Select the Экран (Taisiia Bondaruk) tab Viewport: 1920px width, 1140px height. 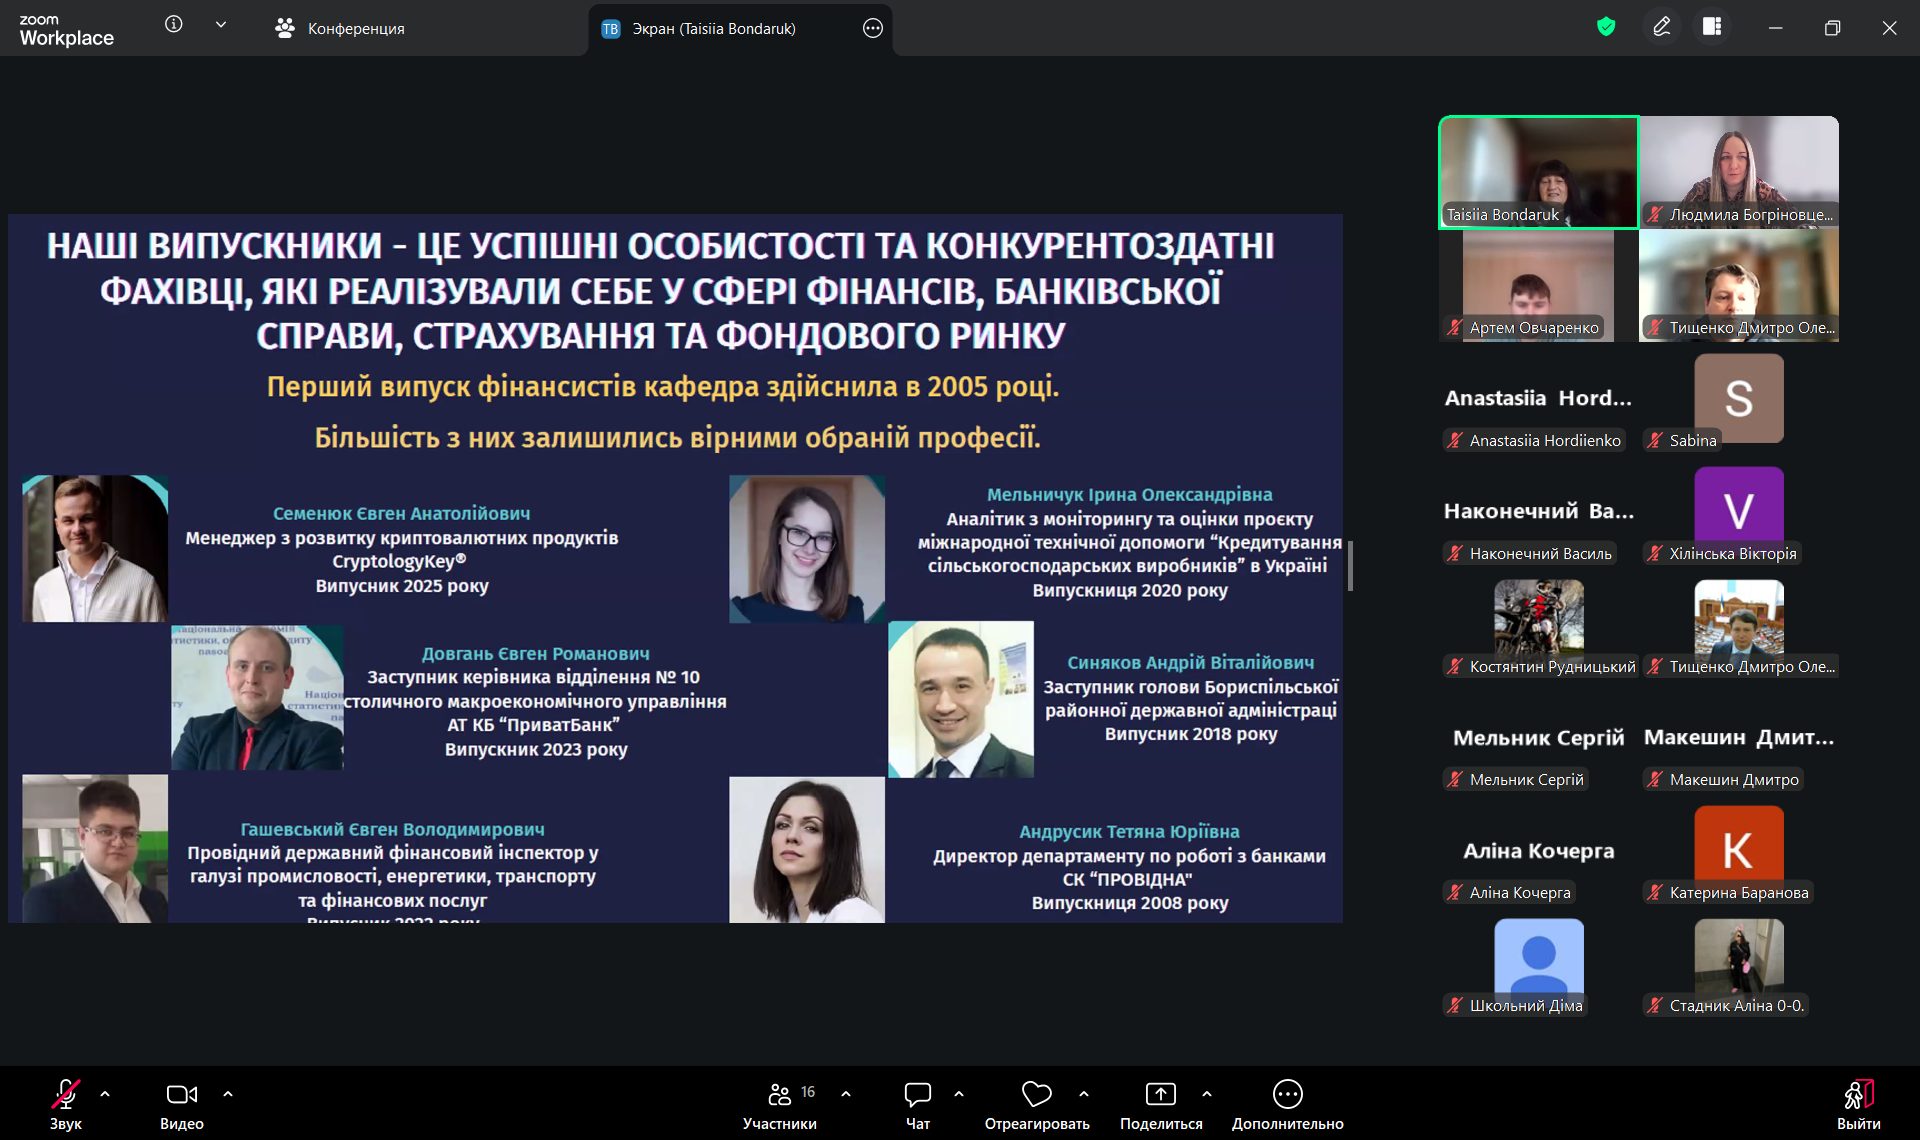point(714,28)
